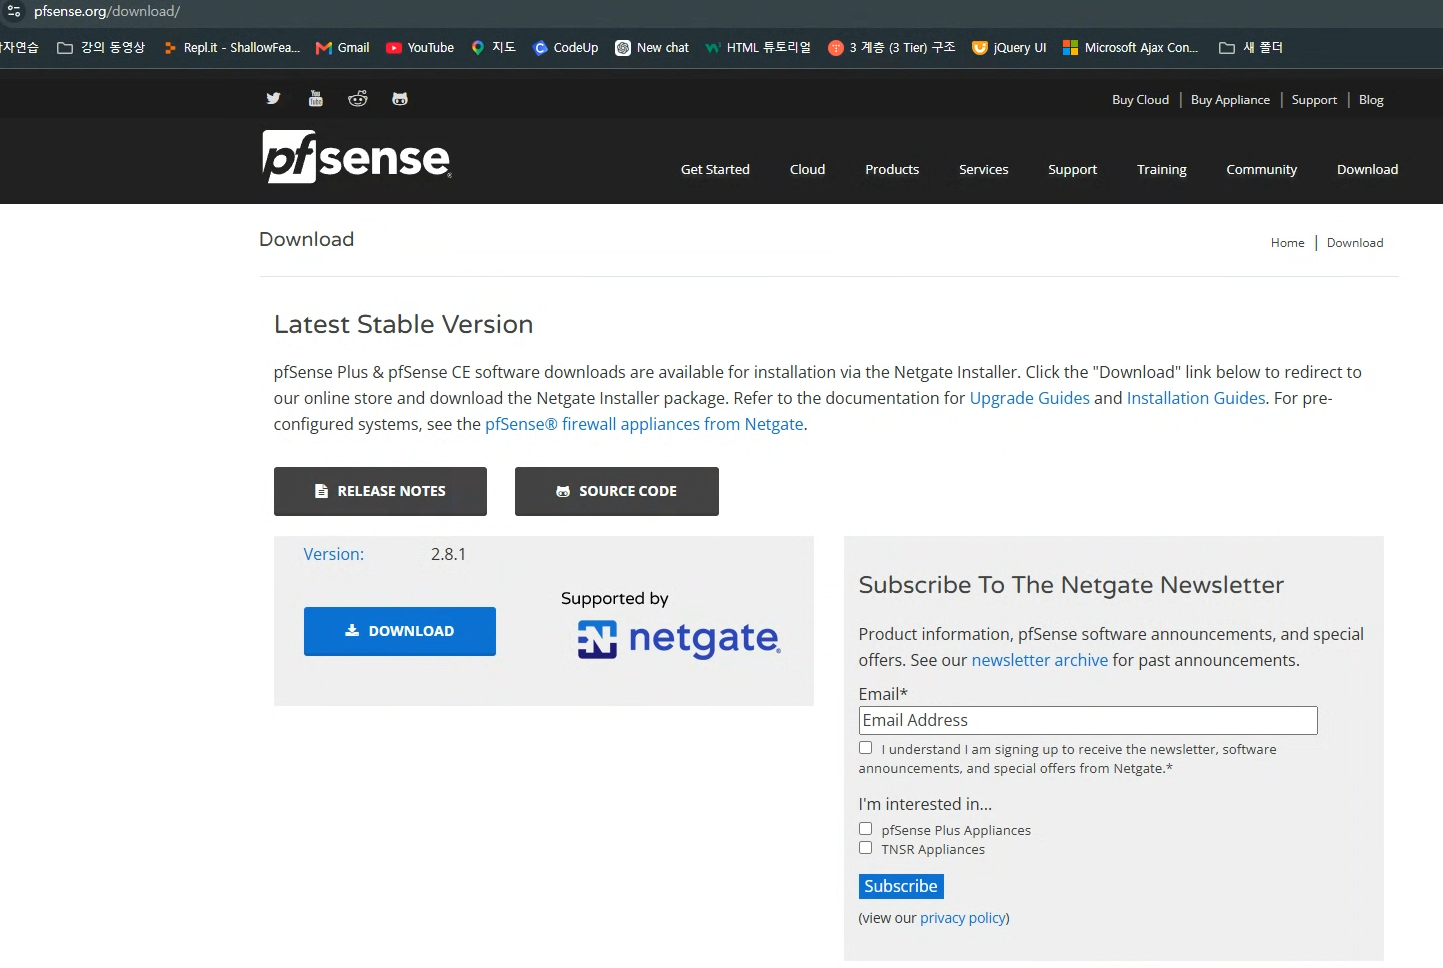This screenshot has height=968, width=1443.
Task: Click the Email Address input field
Action: click(x=1088, y=720)
